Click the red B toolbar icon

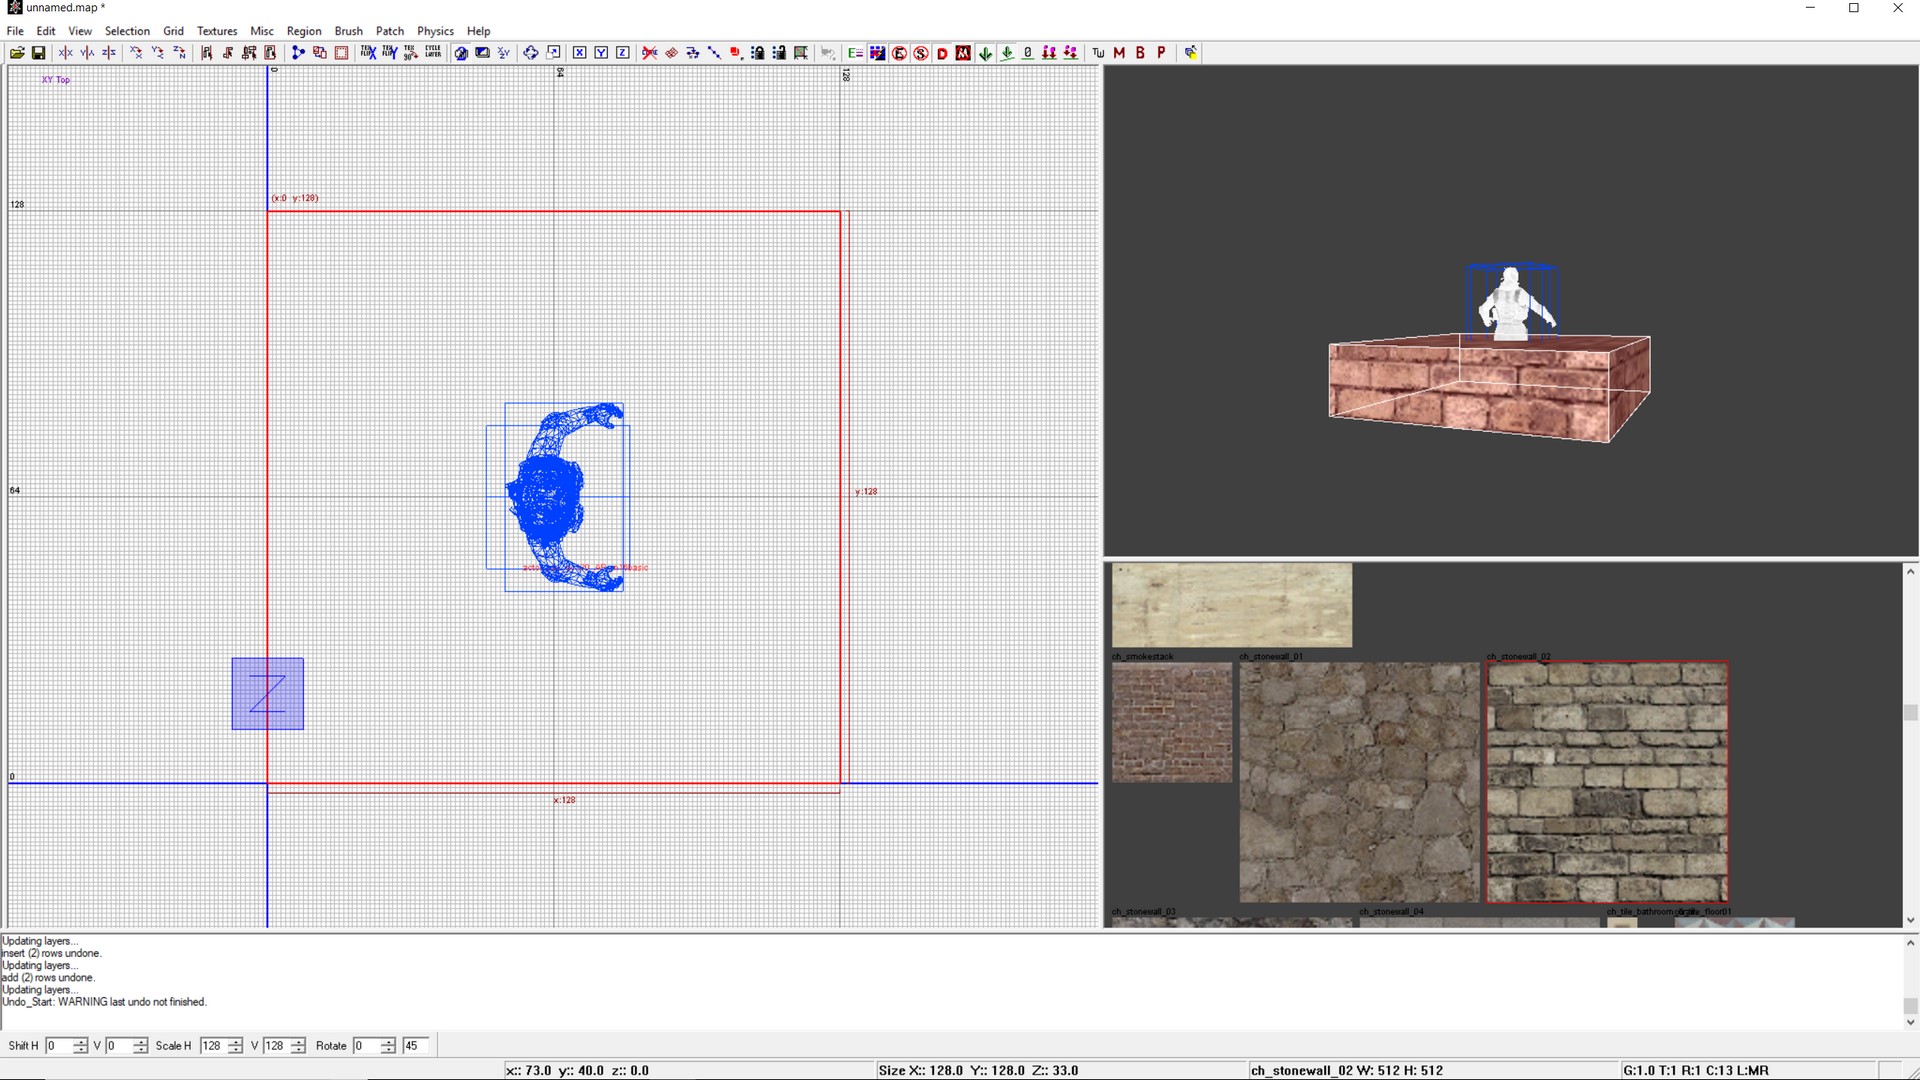(x=1140, y=53)
